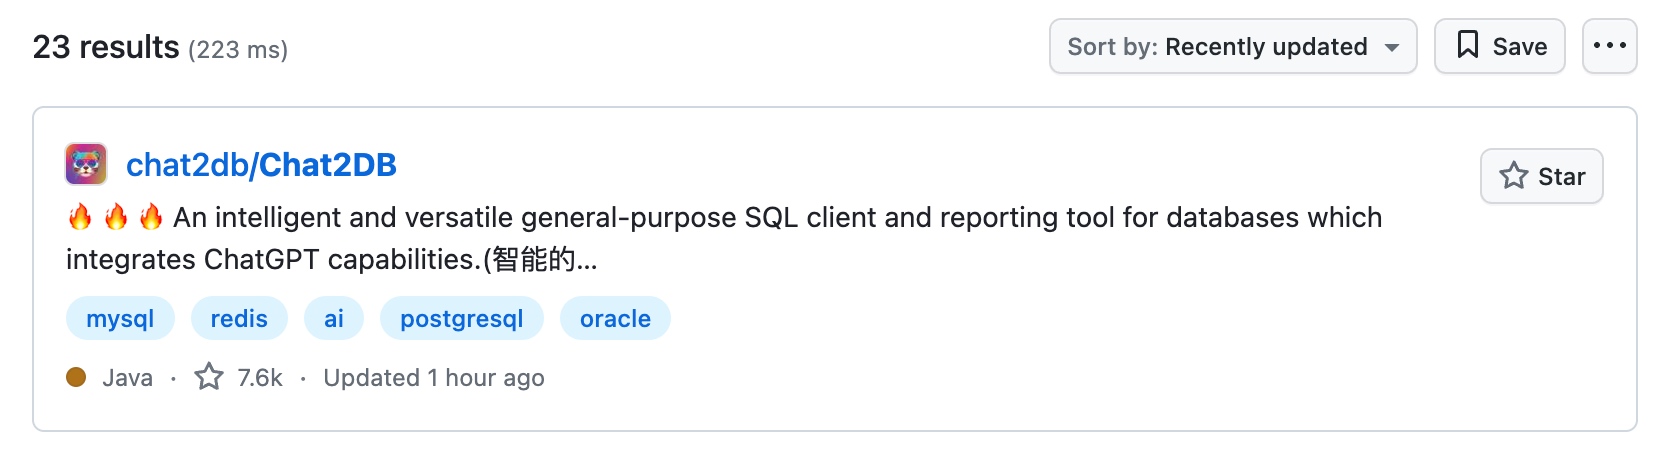Image resolution: width=1658 pixels, height=456 pixels.
Task: Click the first fire emoji in description
Action: 80,217
